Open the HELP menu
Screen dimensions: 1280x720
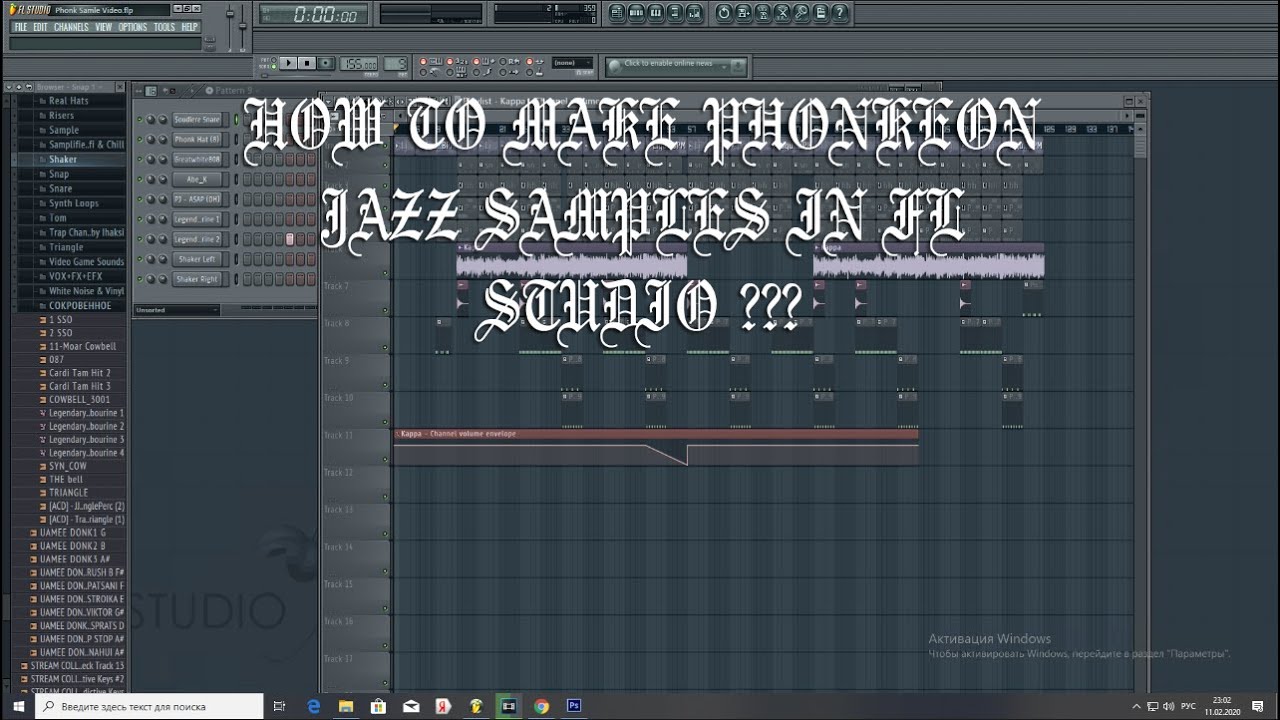click(189, 27)
